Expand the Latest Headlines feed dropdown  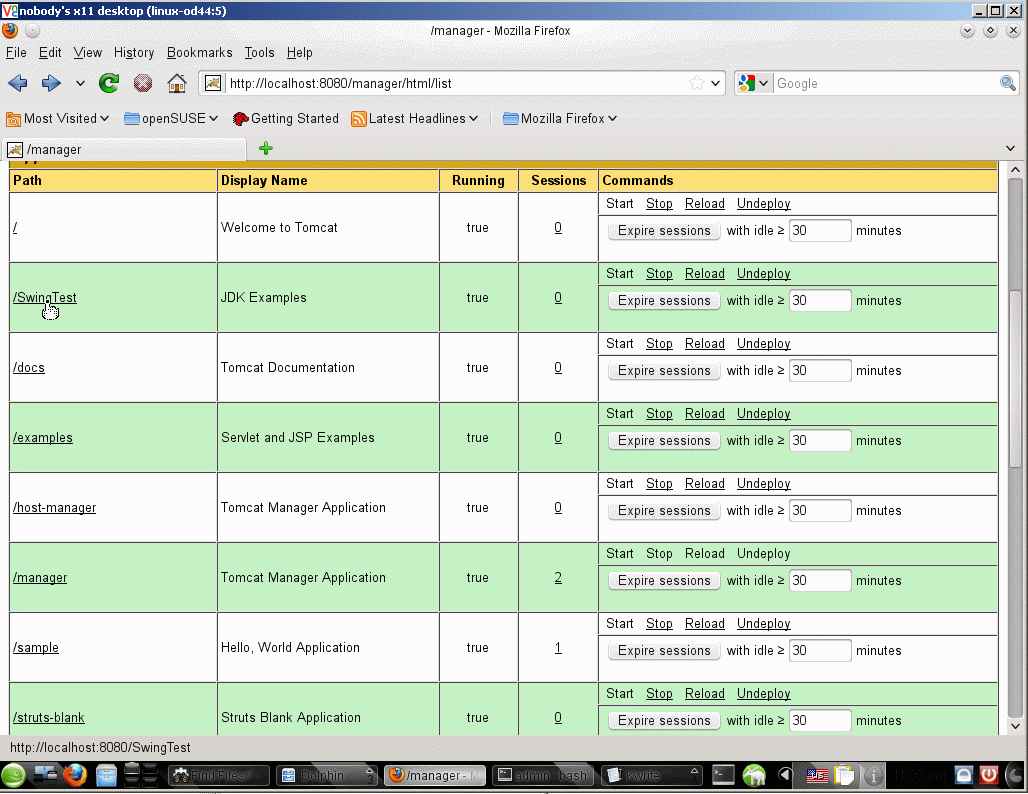coord(414,119)
